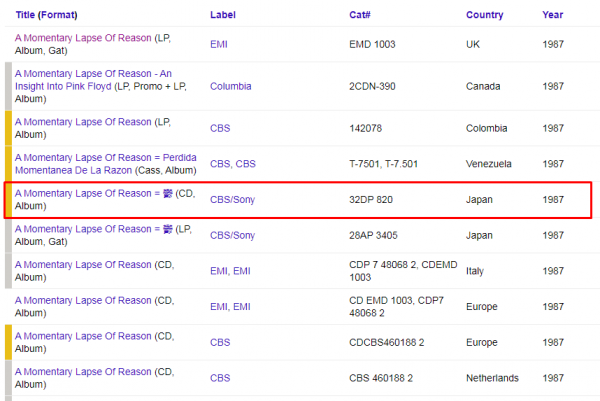Sort by the Country column header
The height and width of the screenshot is (401, 600).
coord(484,15)
